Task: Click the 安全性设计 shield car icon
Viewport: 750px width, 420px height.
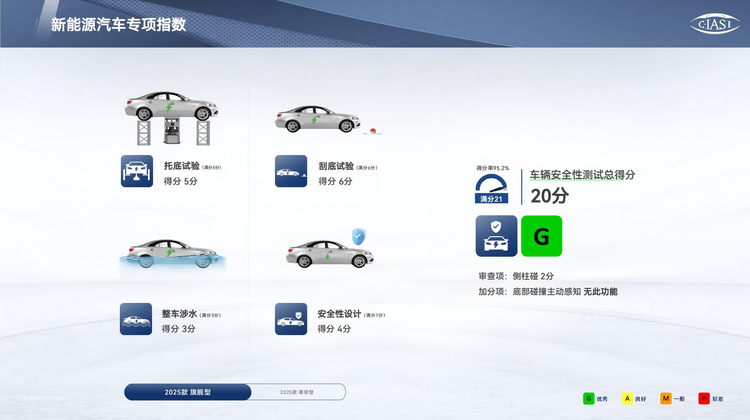Action: [291, 319]
